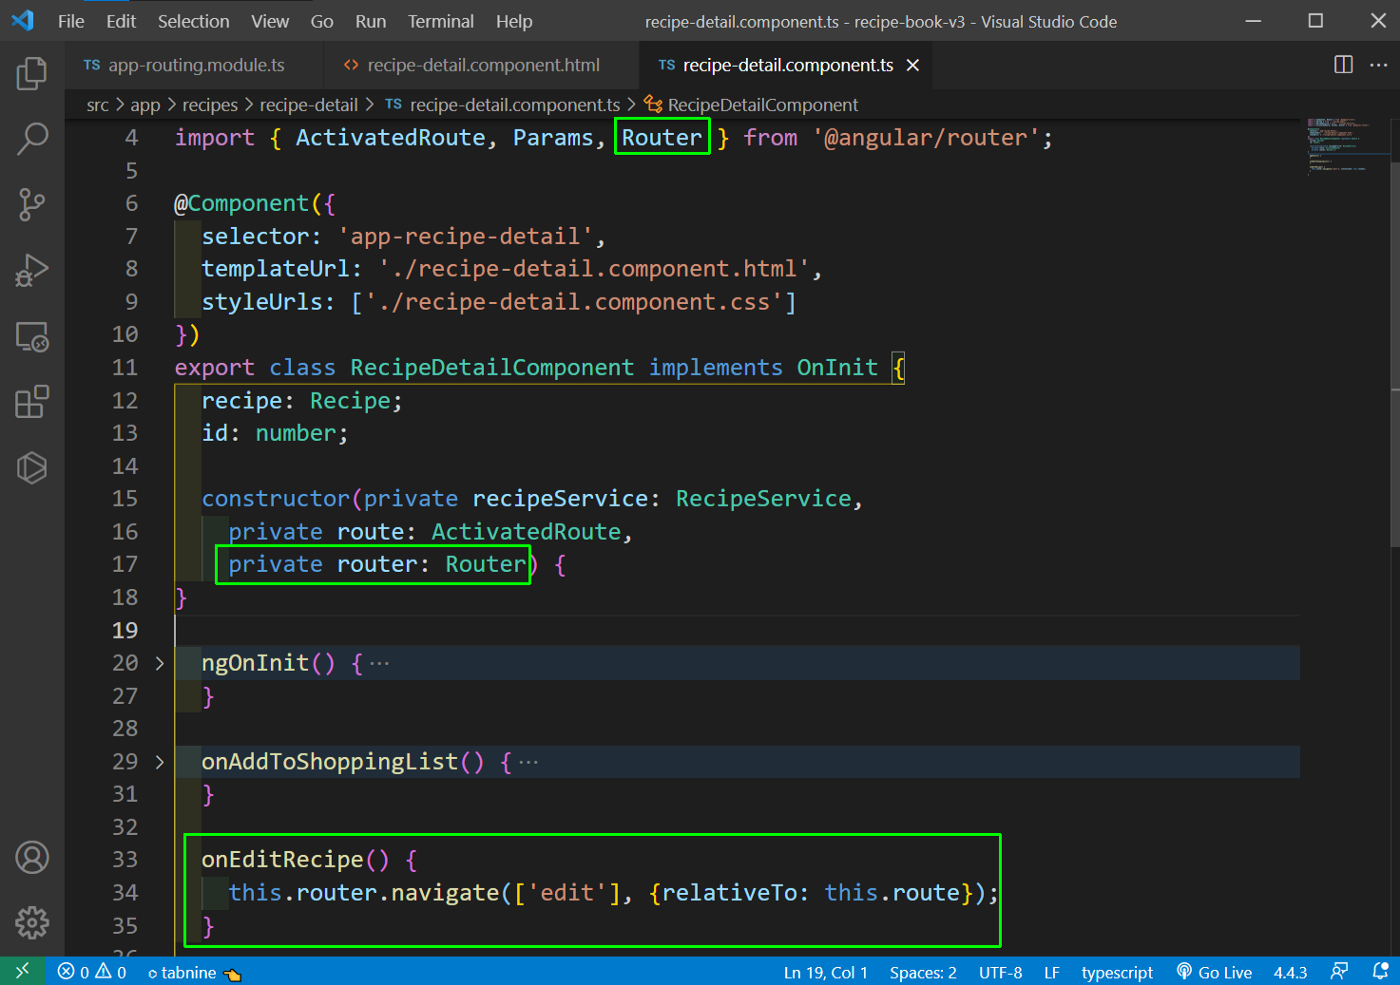Click line number 33 in gutter

124,859
